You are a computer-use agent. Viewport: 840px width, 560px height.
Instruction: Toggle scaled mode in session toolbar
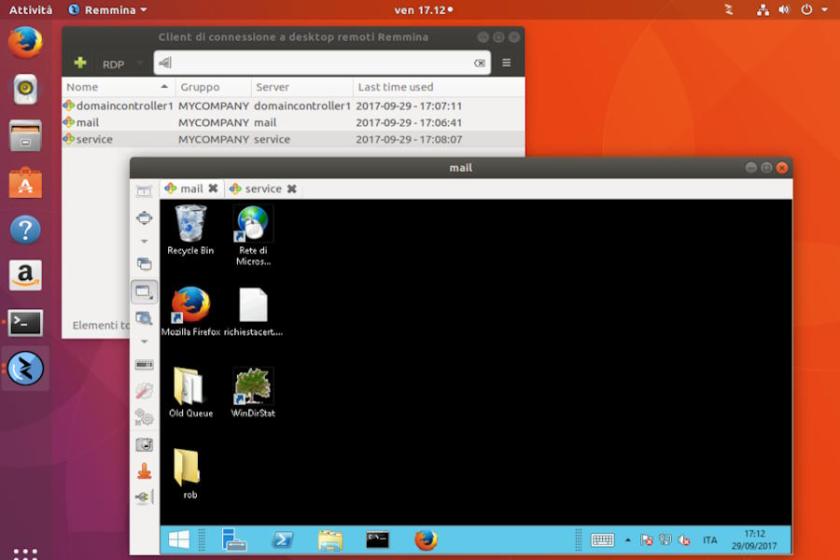pyautogui.click(x=144, y=318)
